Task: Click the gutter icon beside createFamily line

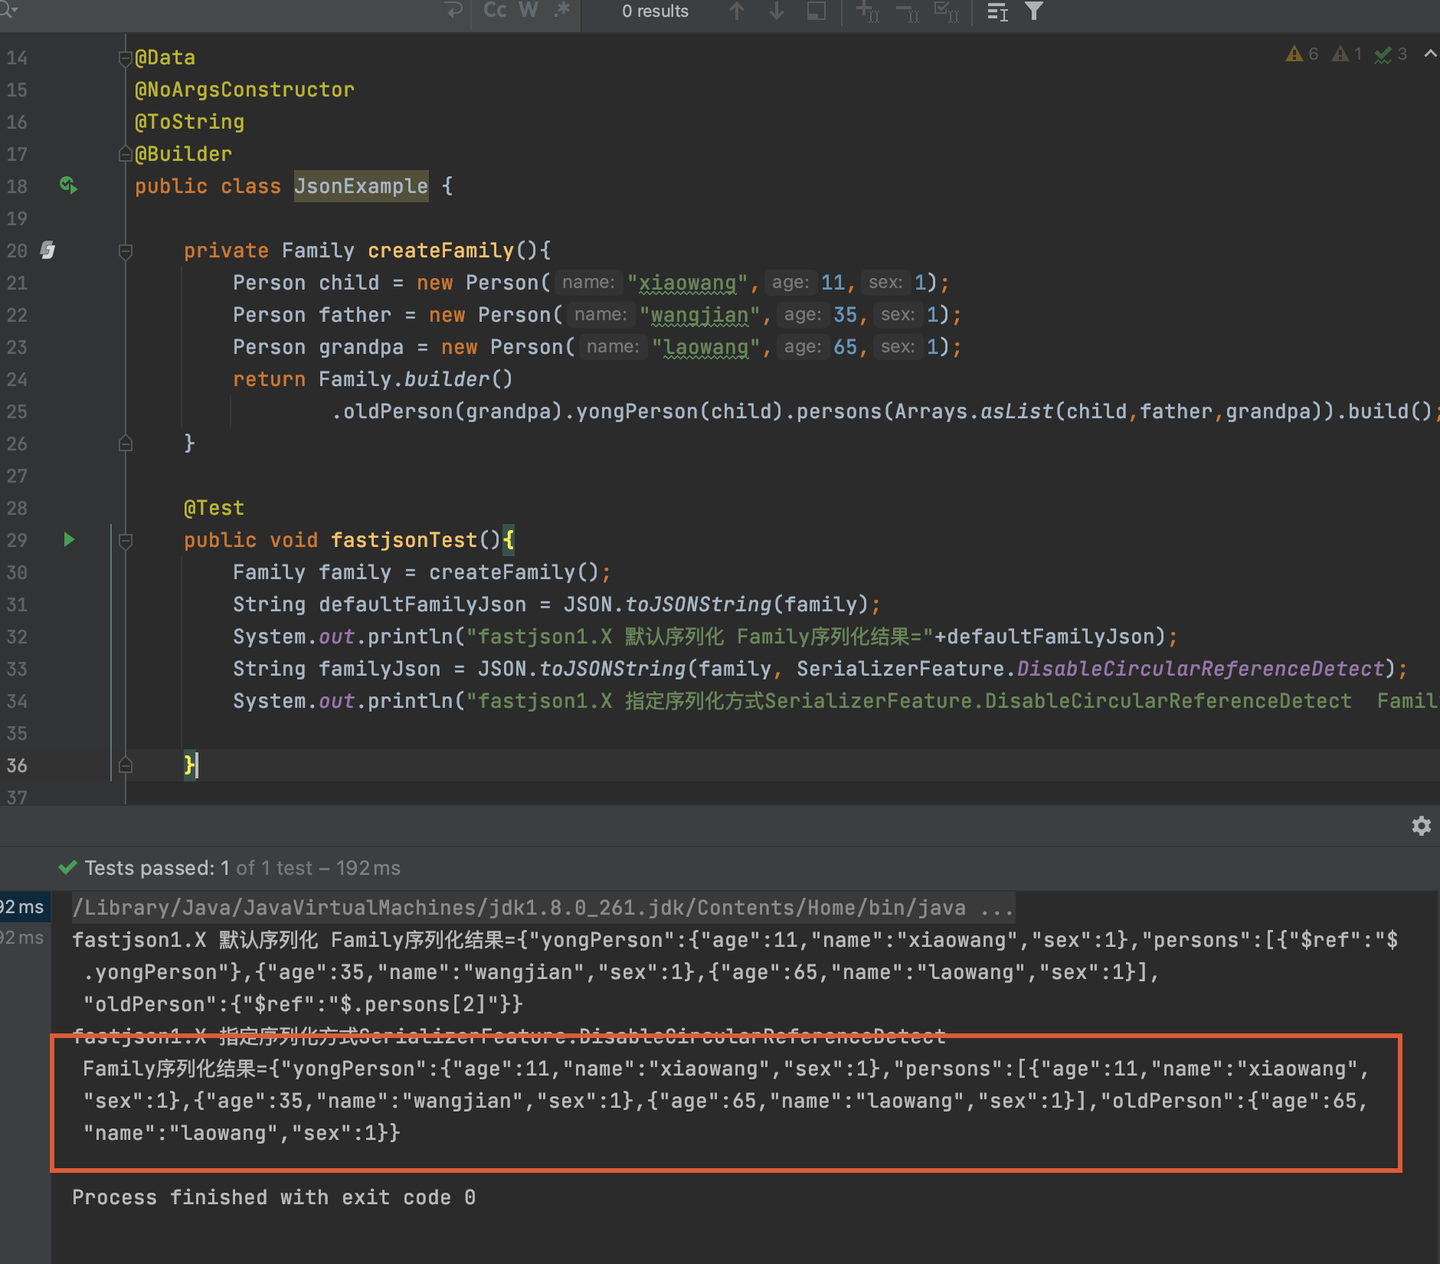Action: pyautogui.click(x=47, y=250)
